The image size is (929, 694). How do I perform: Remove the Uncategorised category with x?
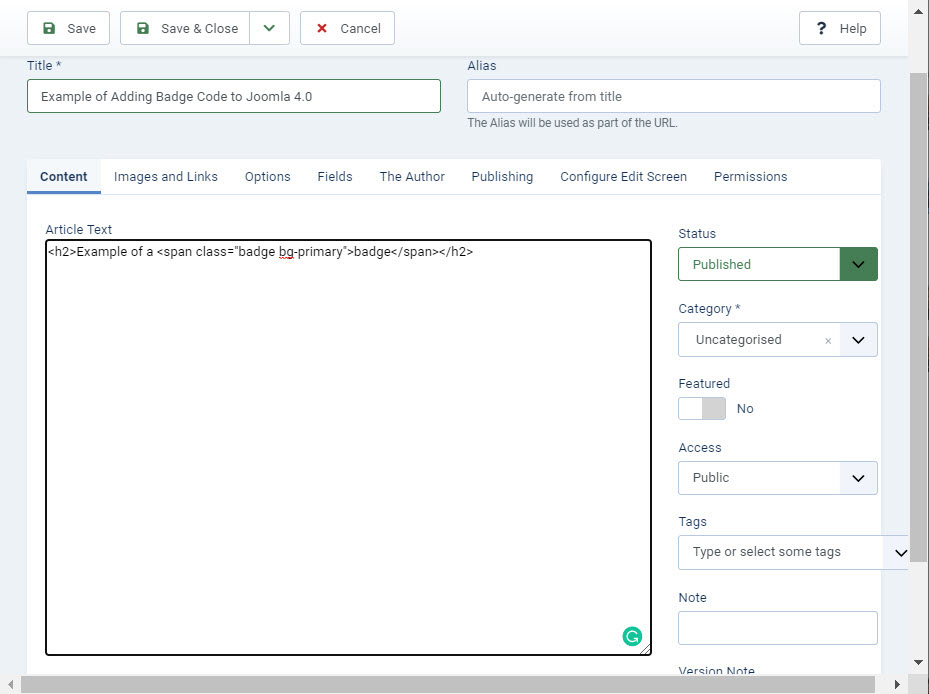click(828, 340)
